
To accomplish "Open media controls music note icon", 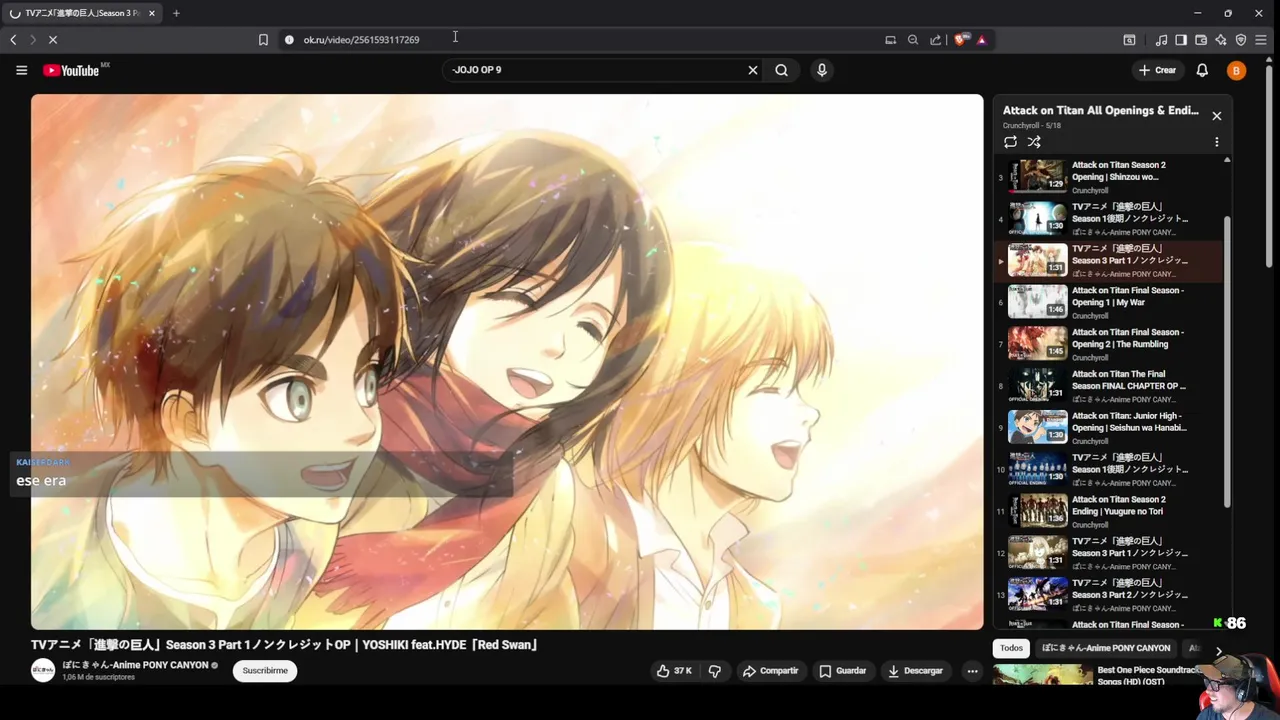I will [1161, 40].
